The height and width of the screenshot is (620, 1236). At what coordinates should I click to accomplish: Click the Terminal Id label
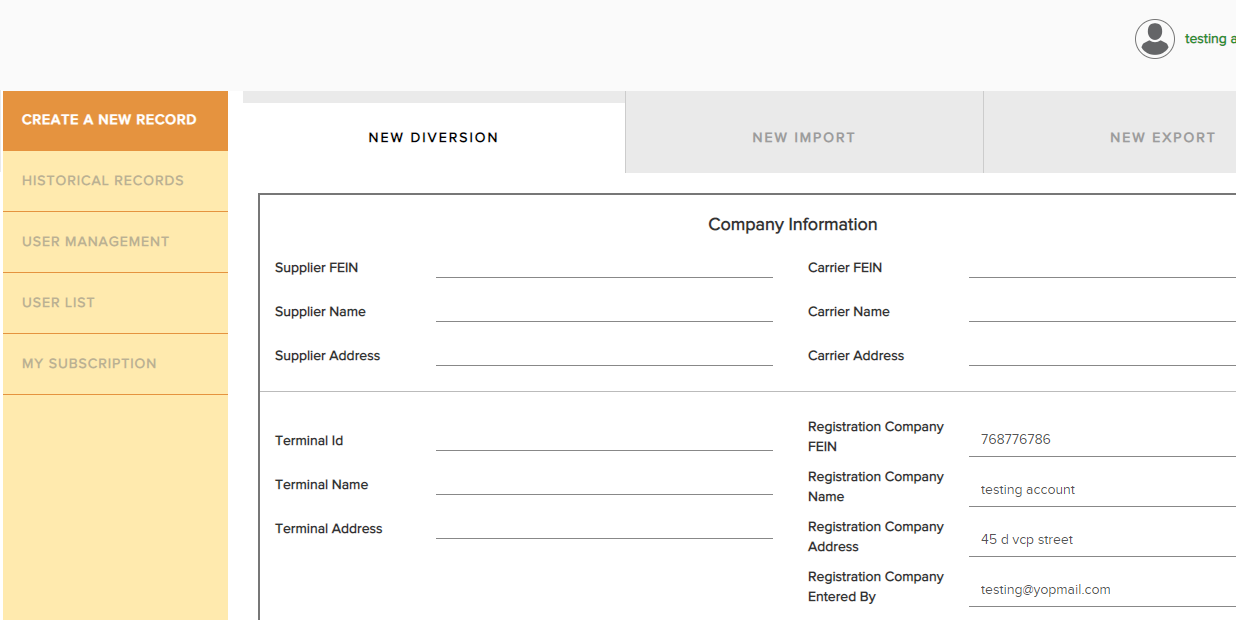309,441
